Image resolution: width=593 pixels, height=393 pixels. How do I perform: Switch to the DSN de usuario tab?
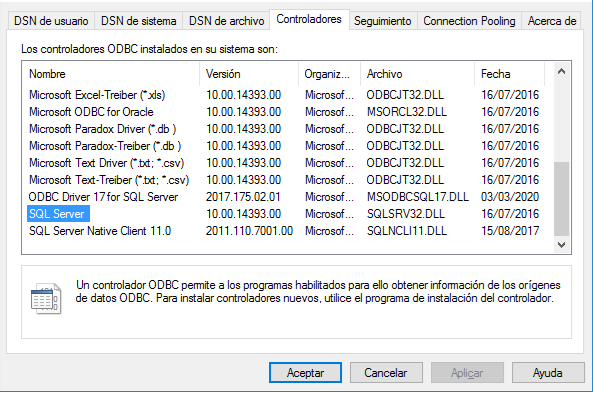point(51,21)
